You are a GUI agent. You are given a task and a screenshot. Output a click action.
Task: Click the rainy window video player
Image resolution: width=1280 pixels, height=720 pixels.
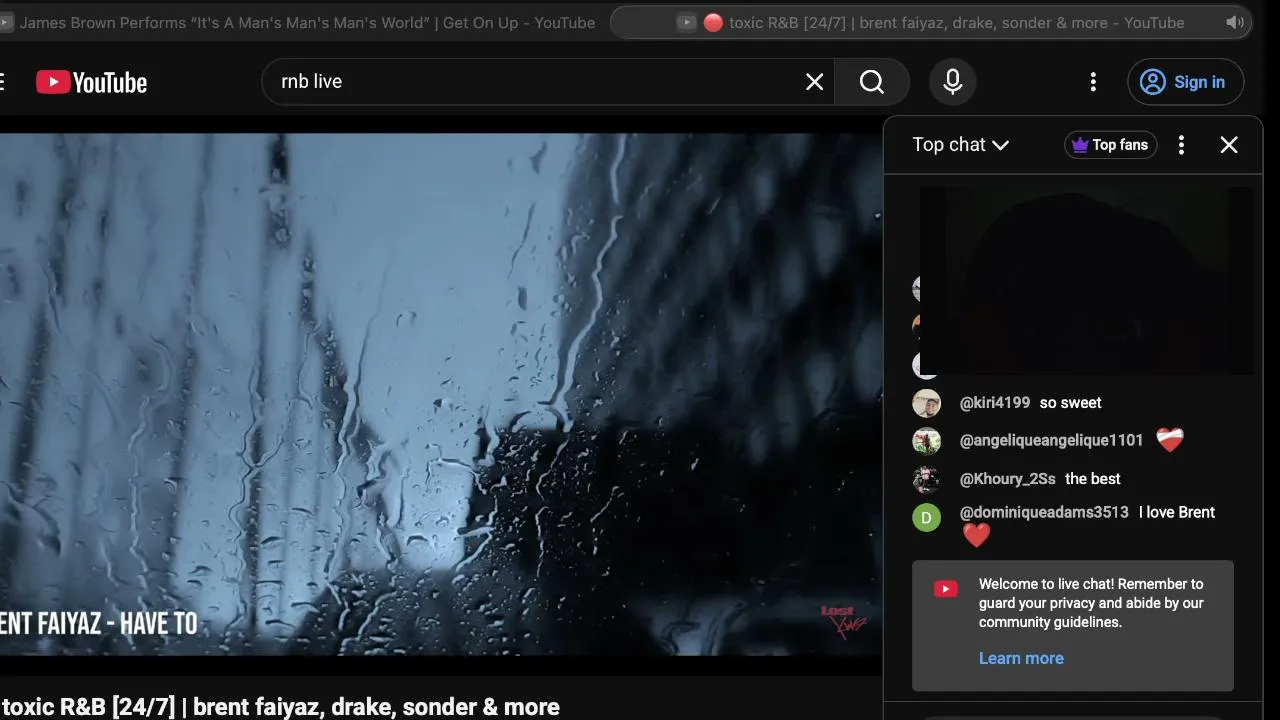pos(441,395)
